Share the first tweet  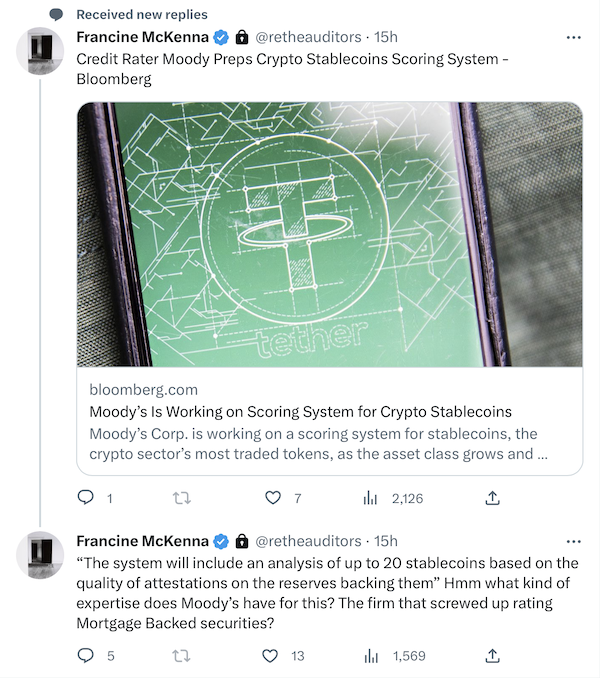pos(492,497)
